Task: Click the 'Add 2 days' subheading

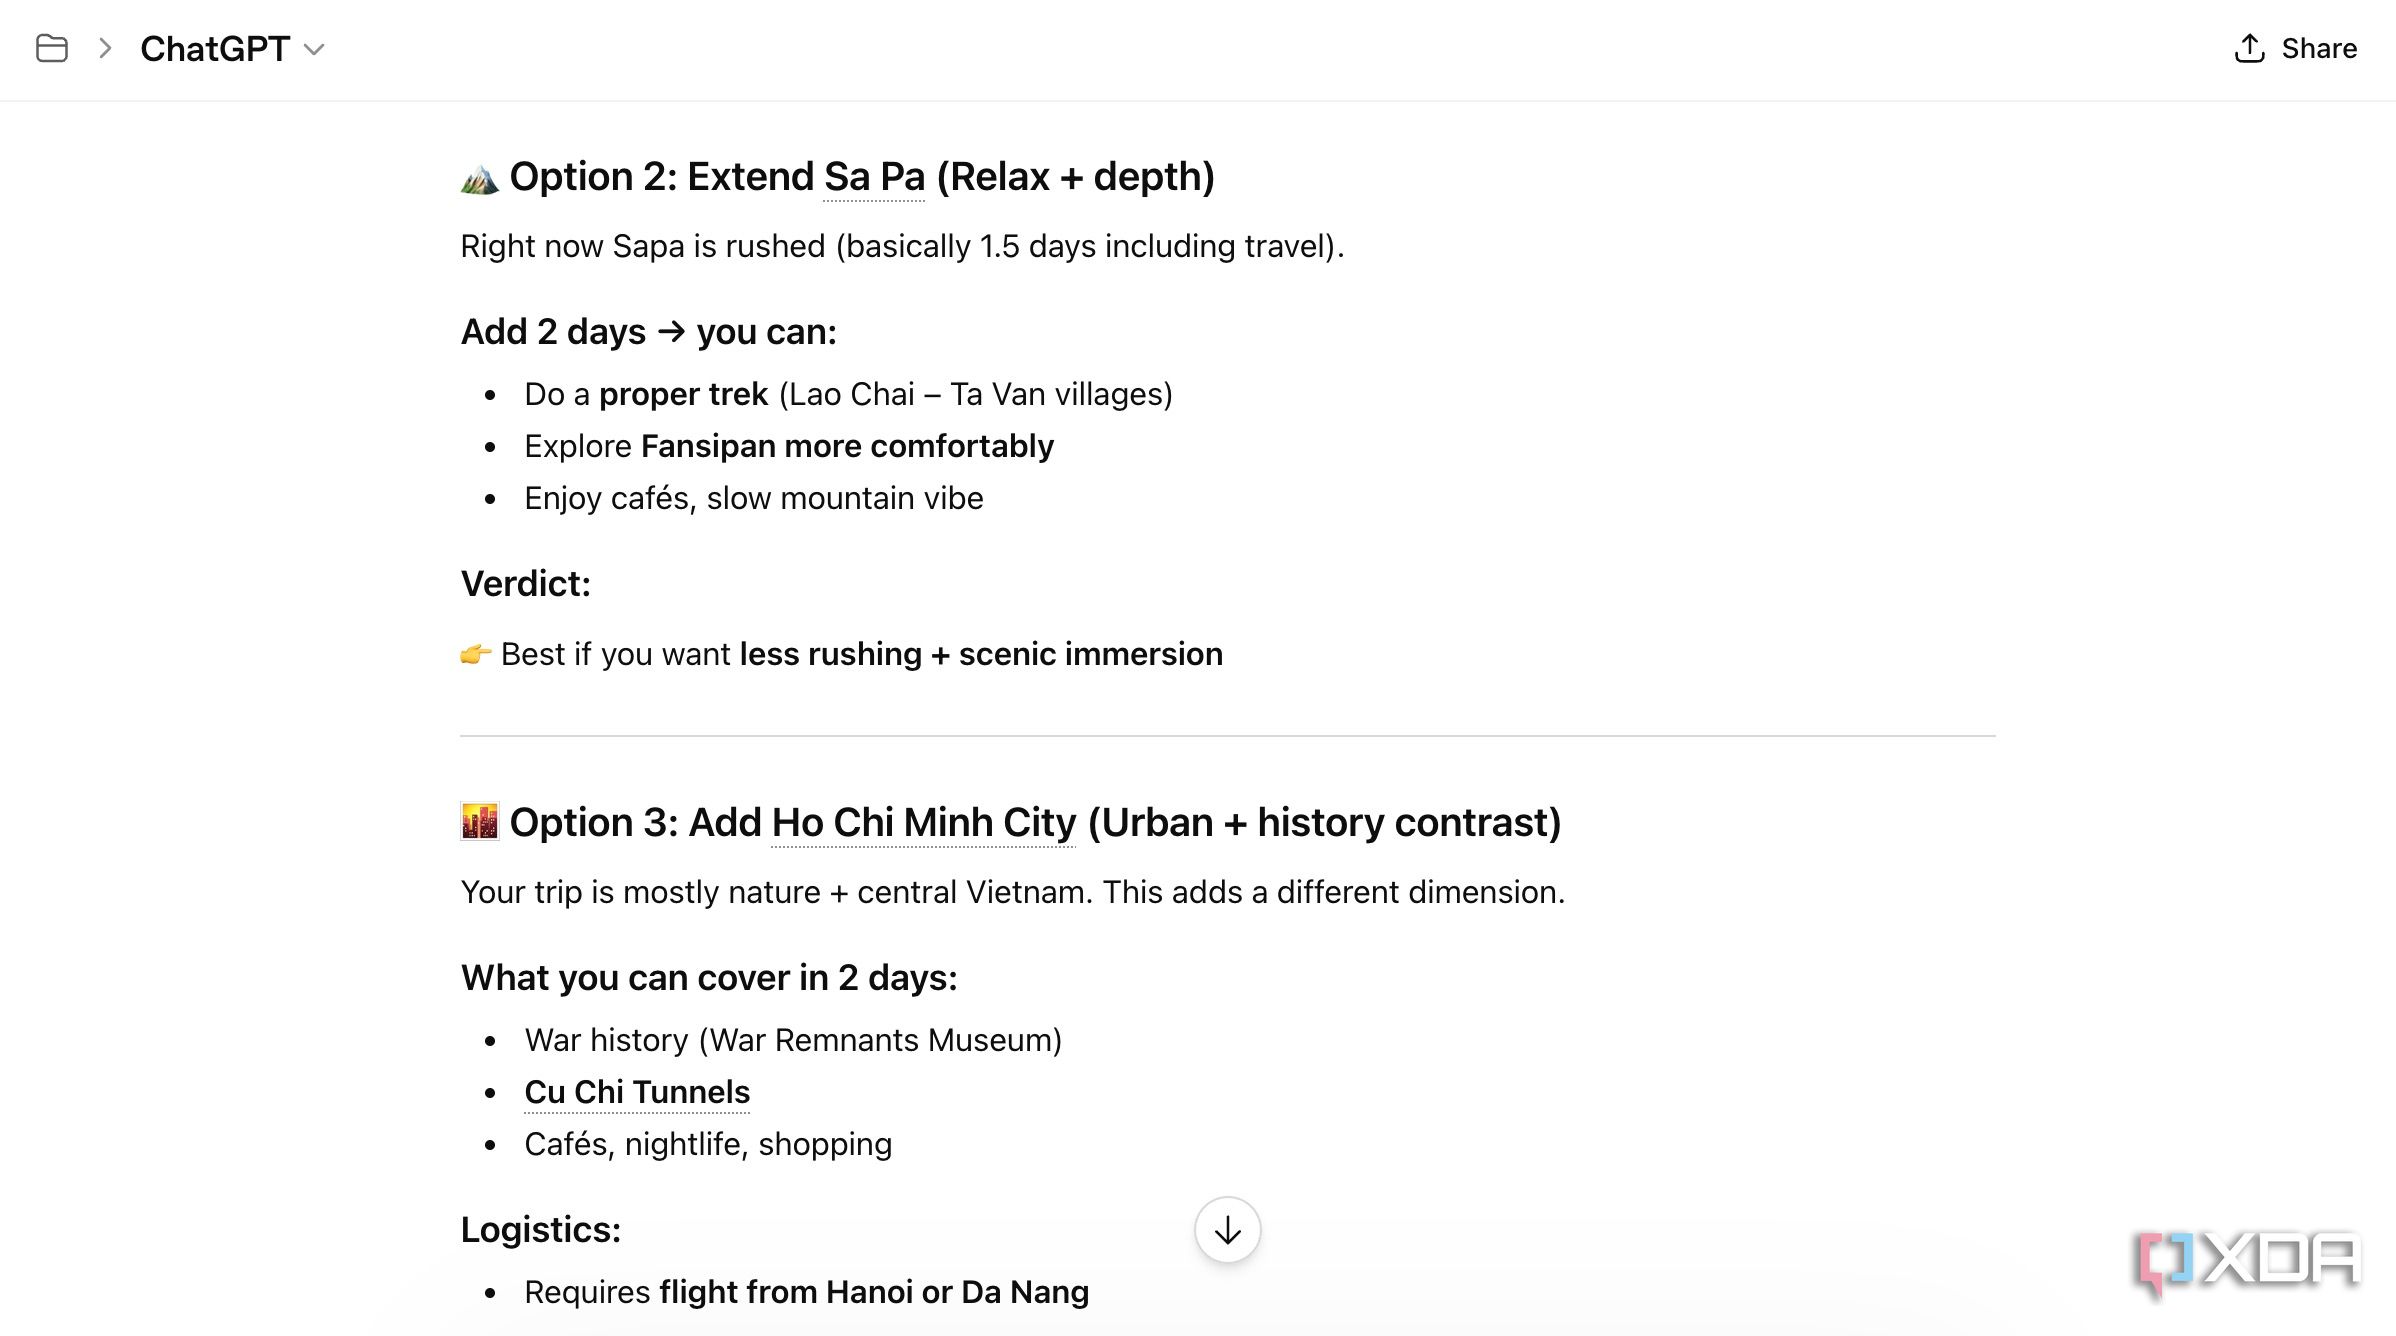Action: pos(649,332)
